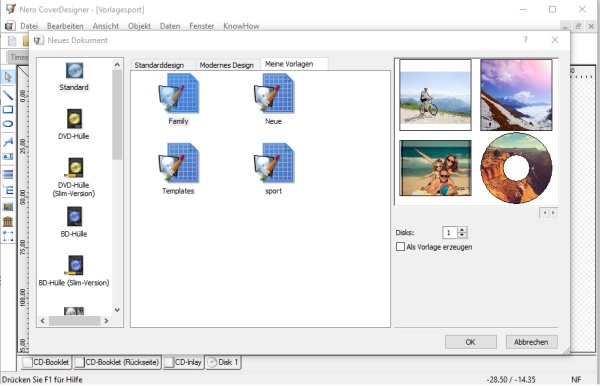600x387 pixels.
Task: Click the list's horizontal scroll left arrow
Action: click(x=42, y=321)
